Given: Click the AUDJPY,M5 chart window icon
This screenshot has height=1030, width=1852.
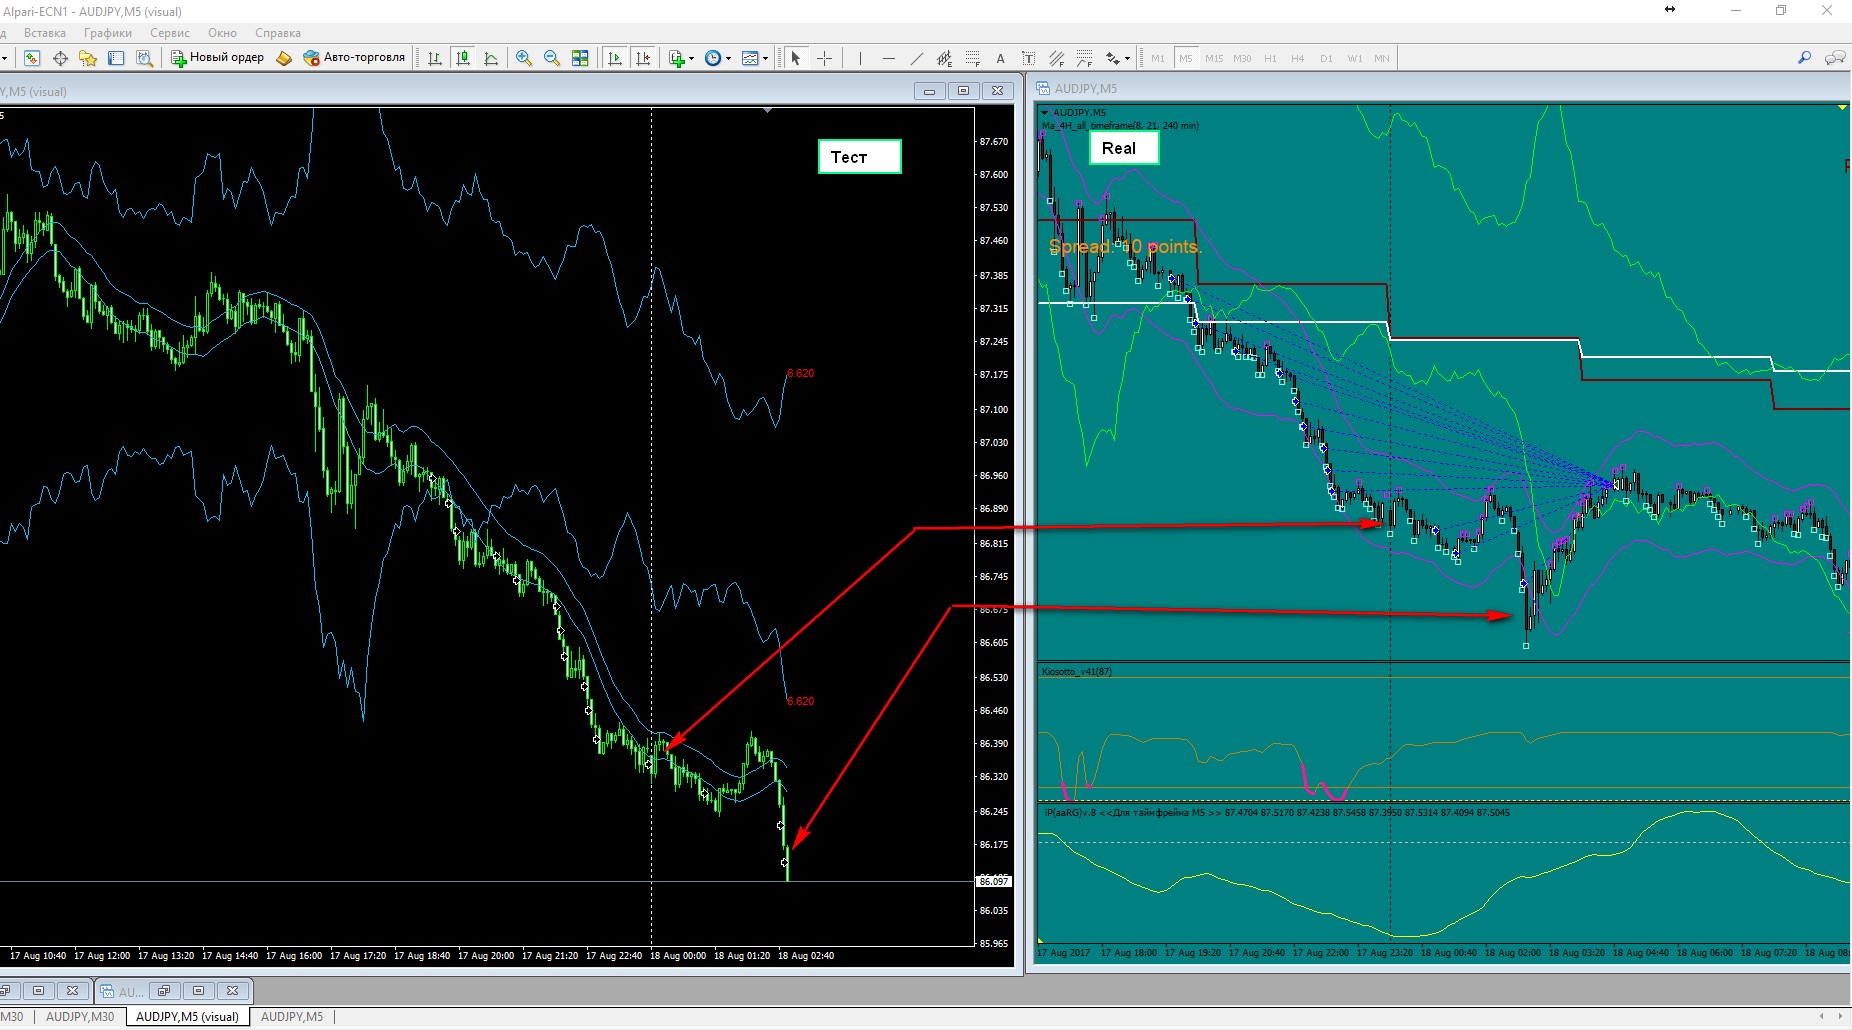Looking at the screenshot, I should coord(1044,88).
